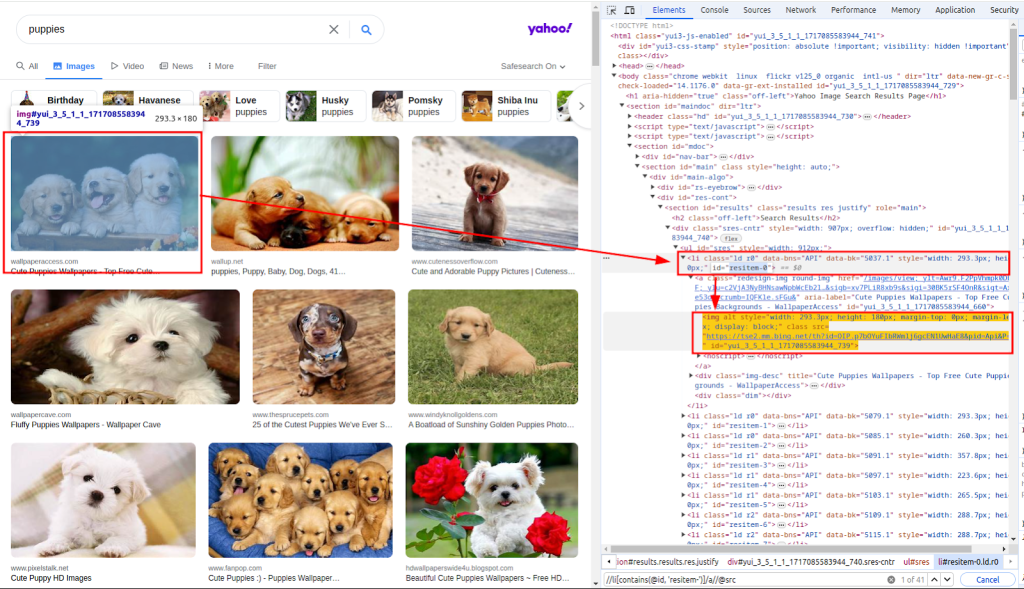This screenshot has height=589, width=1024.
Task: Expand the div nav-bar node
Action: pyautogui.click(x=638, y=157)
